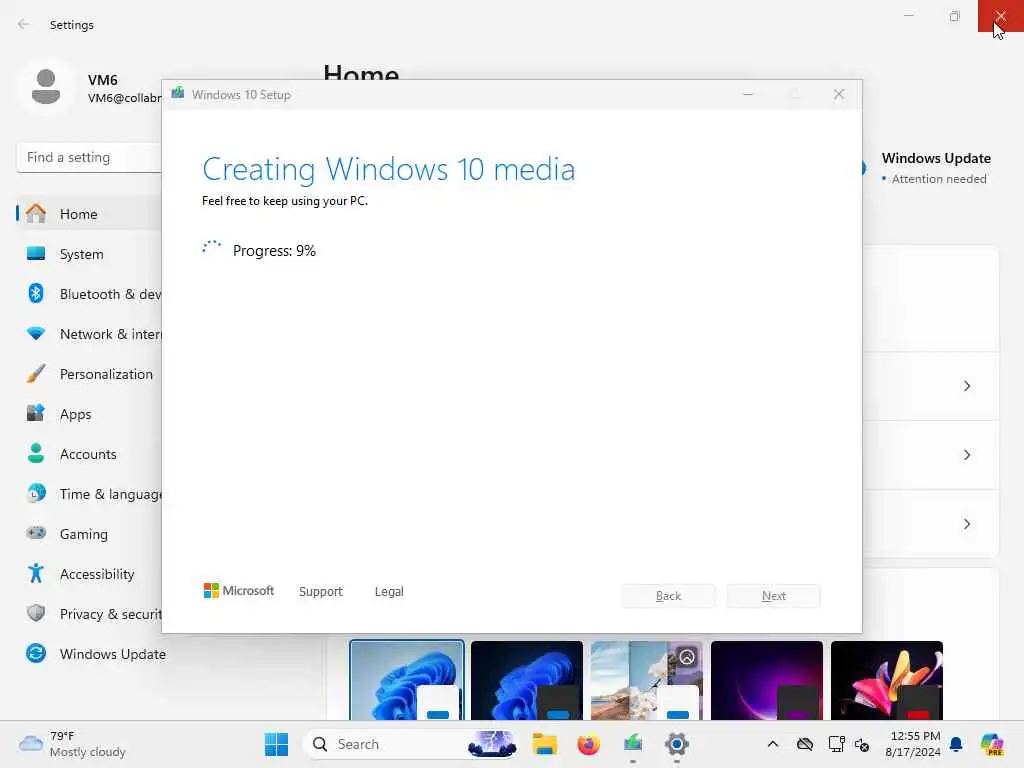Close the Settings window

point(1000,16)
